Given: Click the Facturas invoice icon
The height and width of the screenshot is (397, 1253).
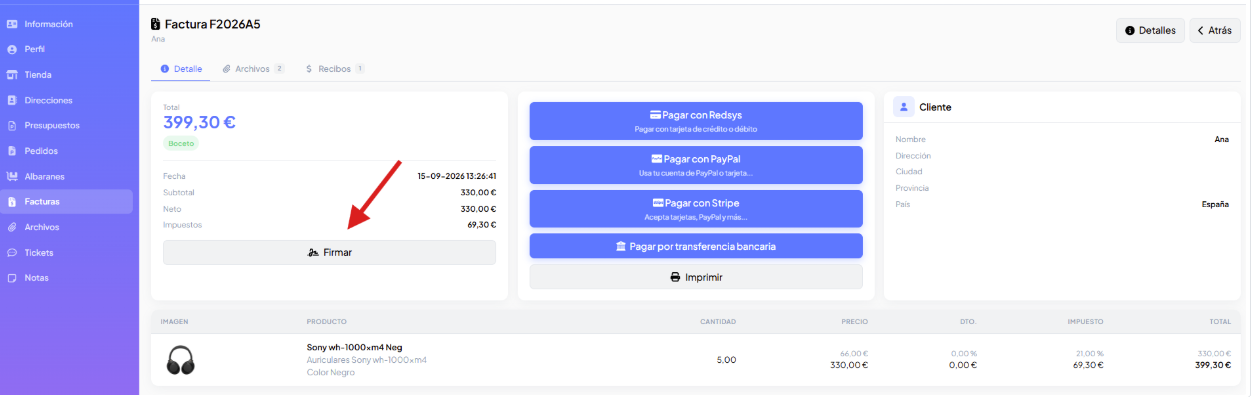Looking at the screenshot, I should 12,202.
